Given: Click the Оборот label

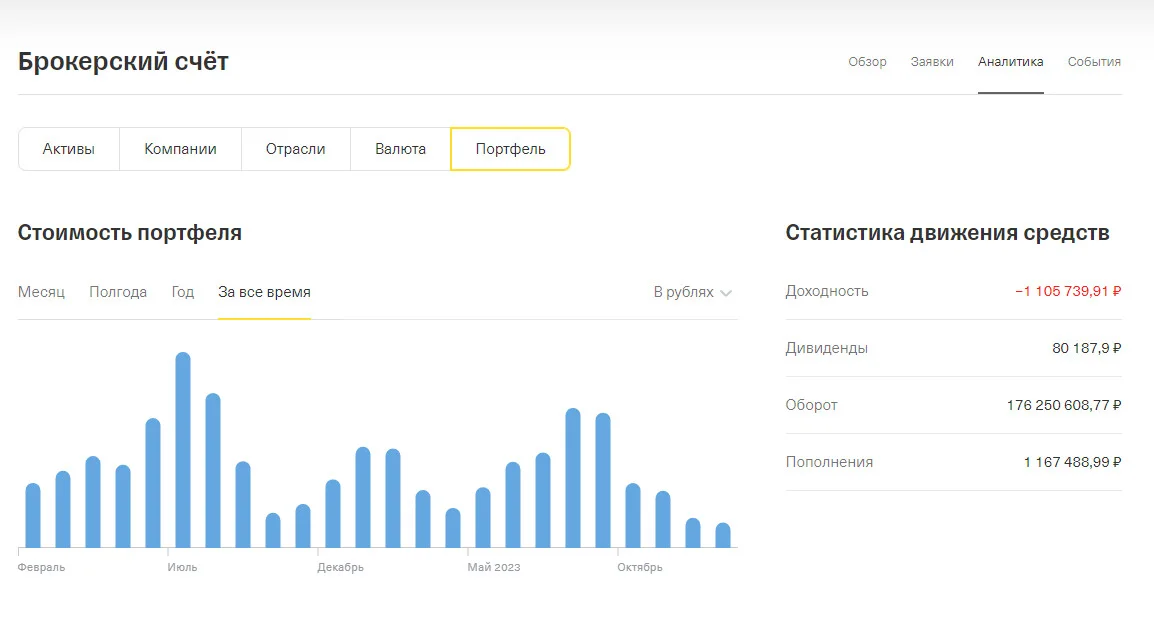Looking at the screenshot, I should pyautogui.click(x=811, y=405).
